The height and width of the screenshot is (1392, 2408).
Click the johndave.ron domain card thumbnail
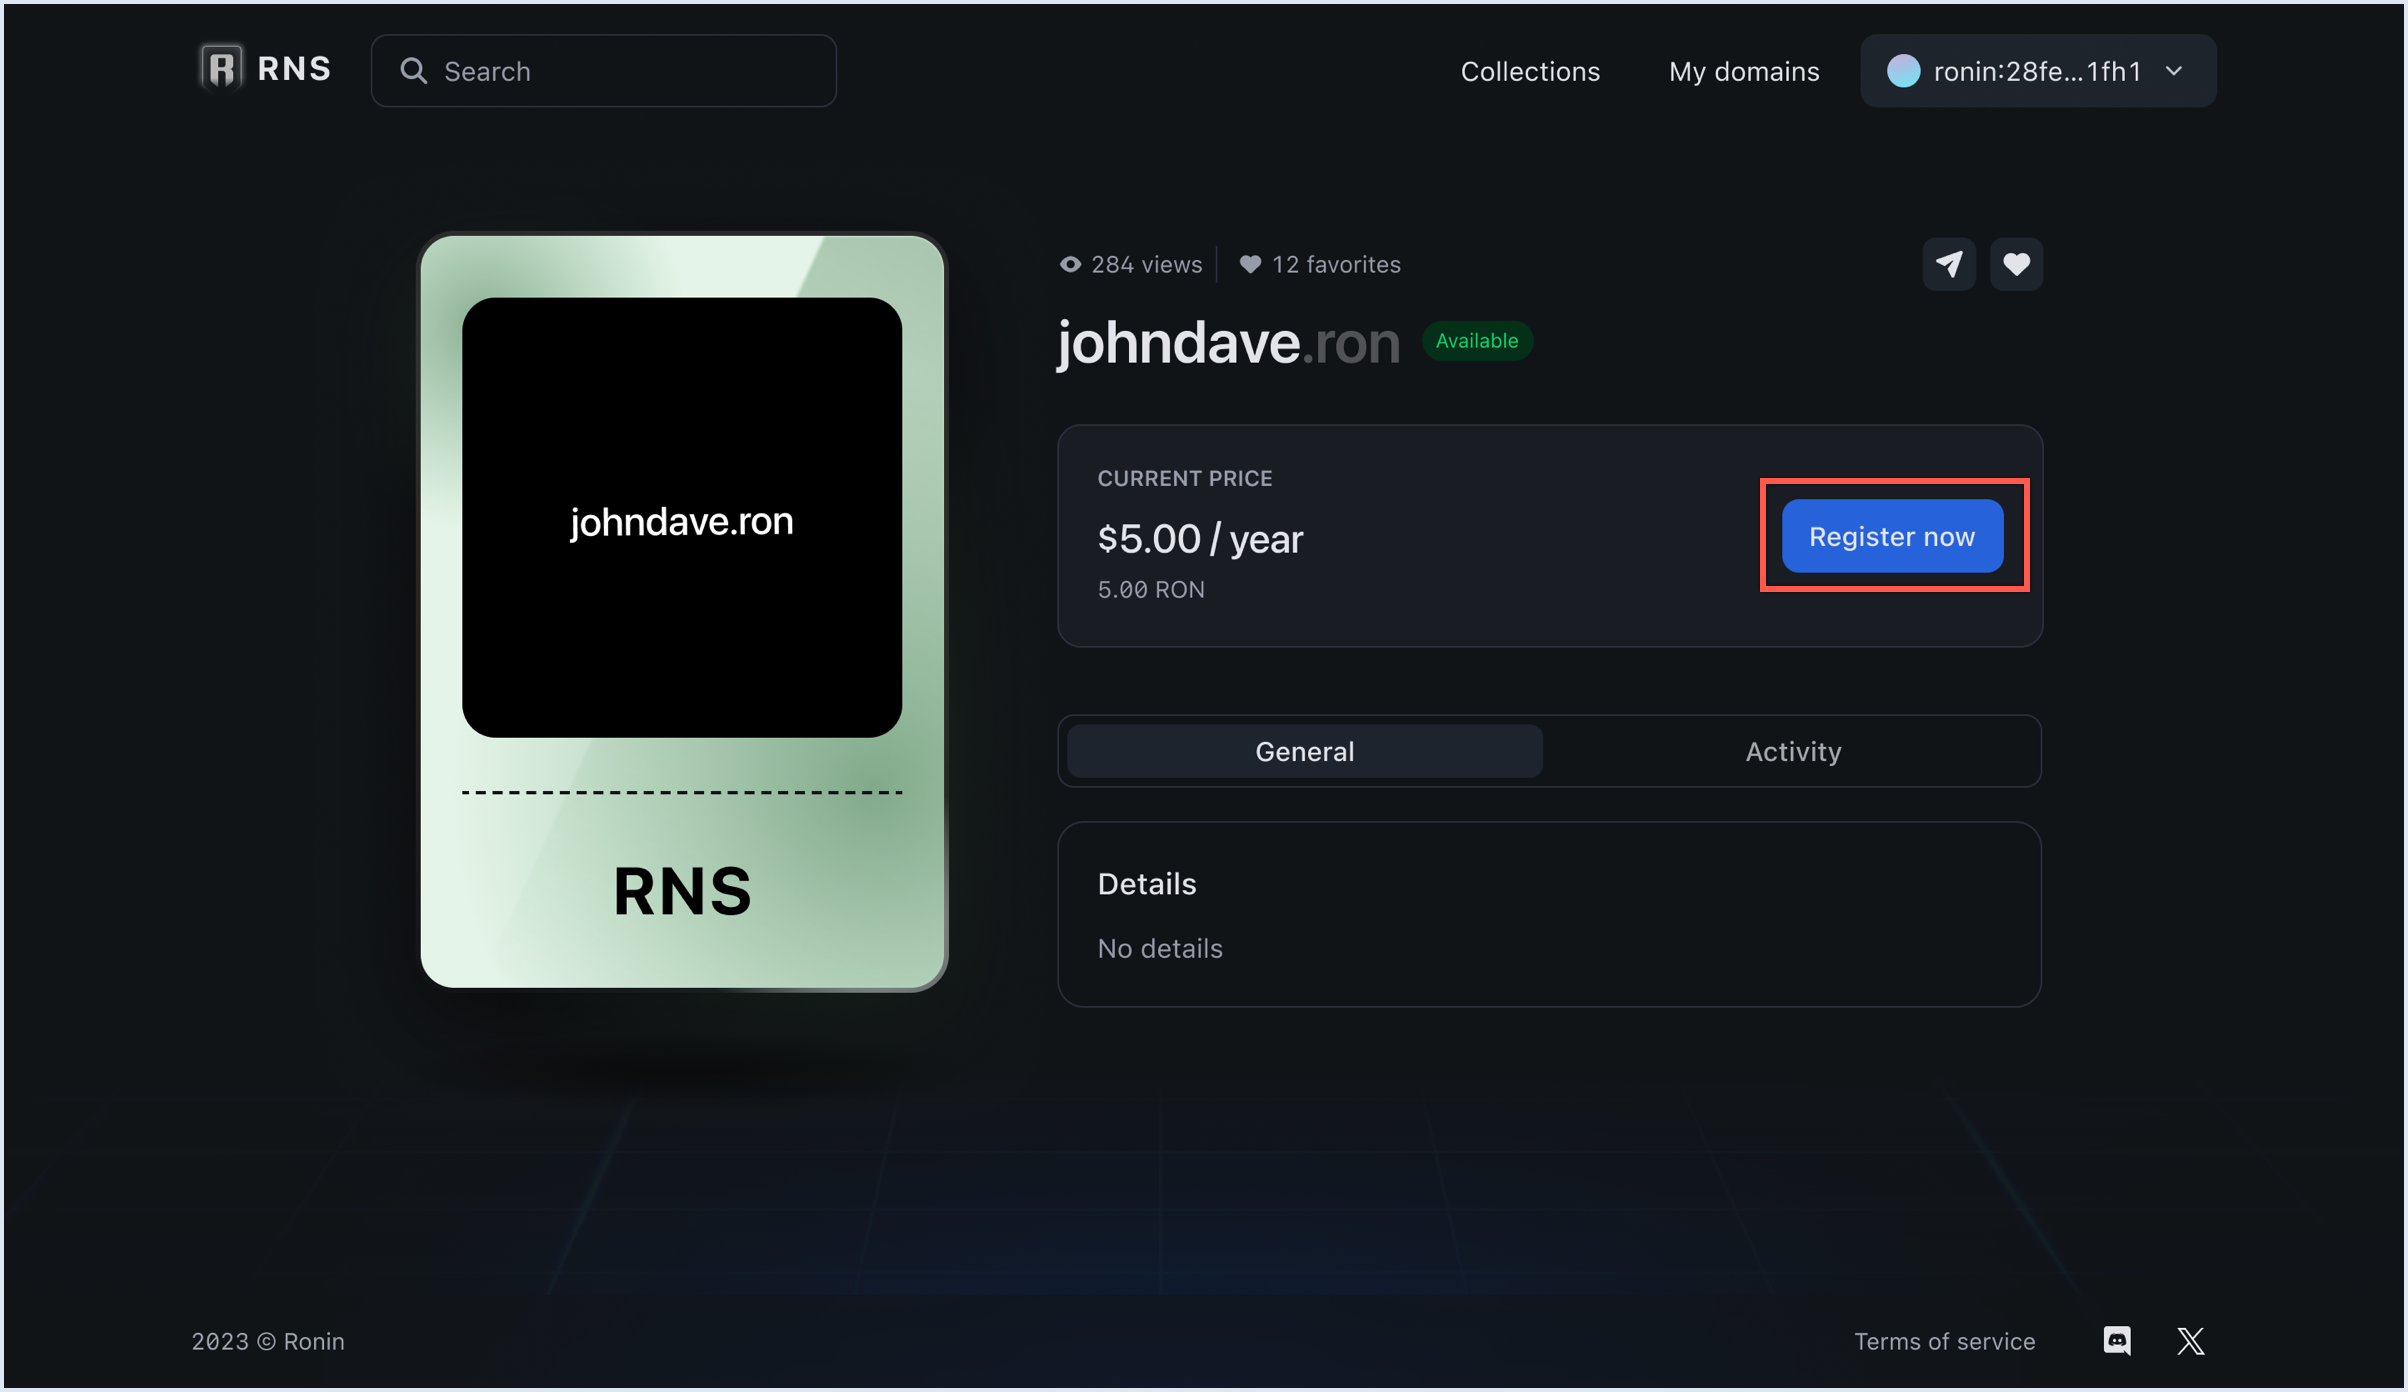[x=682, y=612]
